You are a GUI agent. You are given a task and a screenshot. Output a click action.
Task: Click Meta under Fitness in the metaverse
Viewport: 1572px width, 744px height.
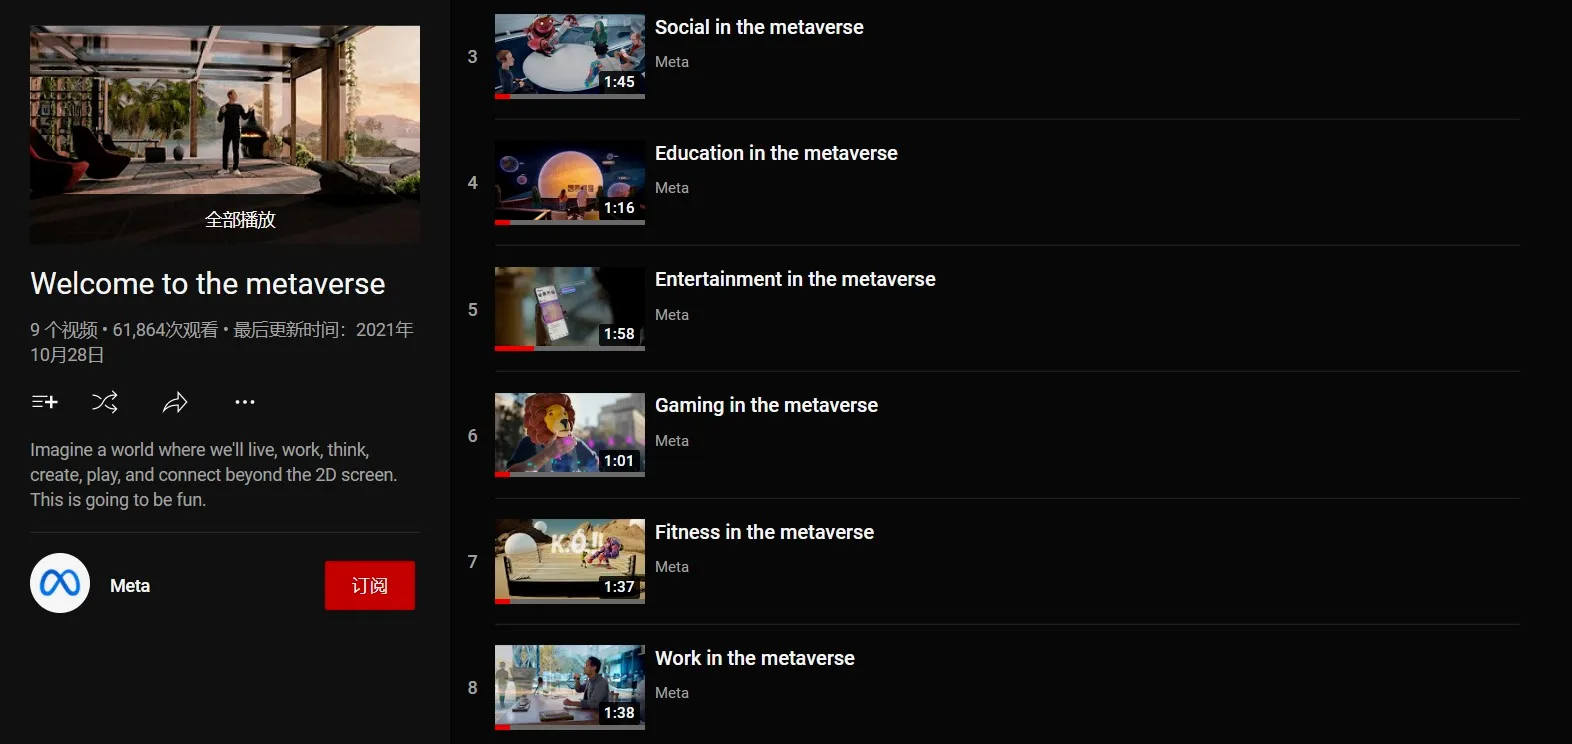(x=672, y=567)
